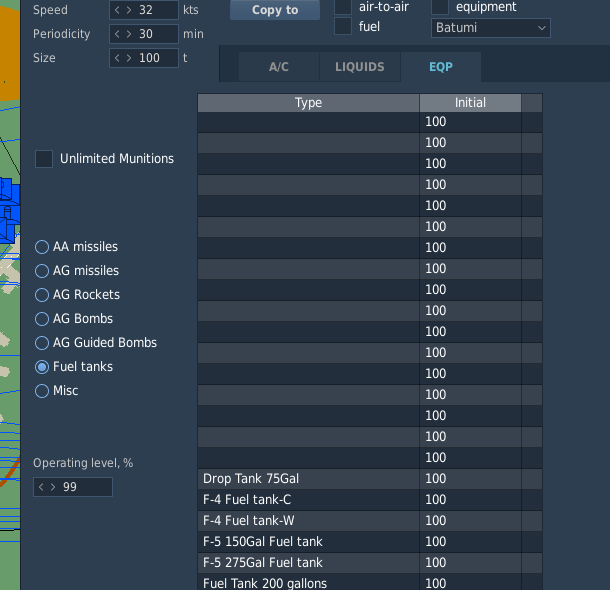This screenshot has height=590, width=610.
Task: Select the AG missiles radio button
Action: (x=42, y=271)
